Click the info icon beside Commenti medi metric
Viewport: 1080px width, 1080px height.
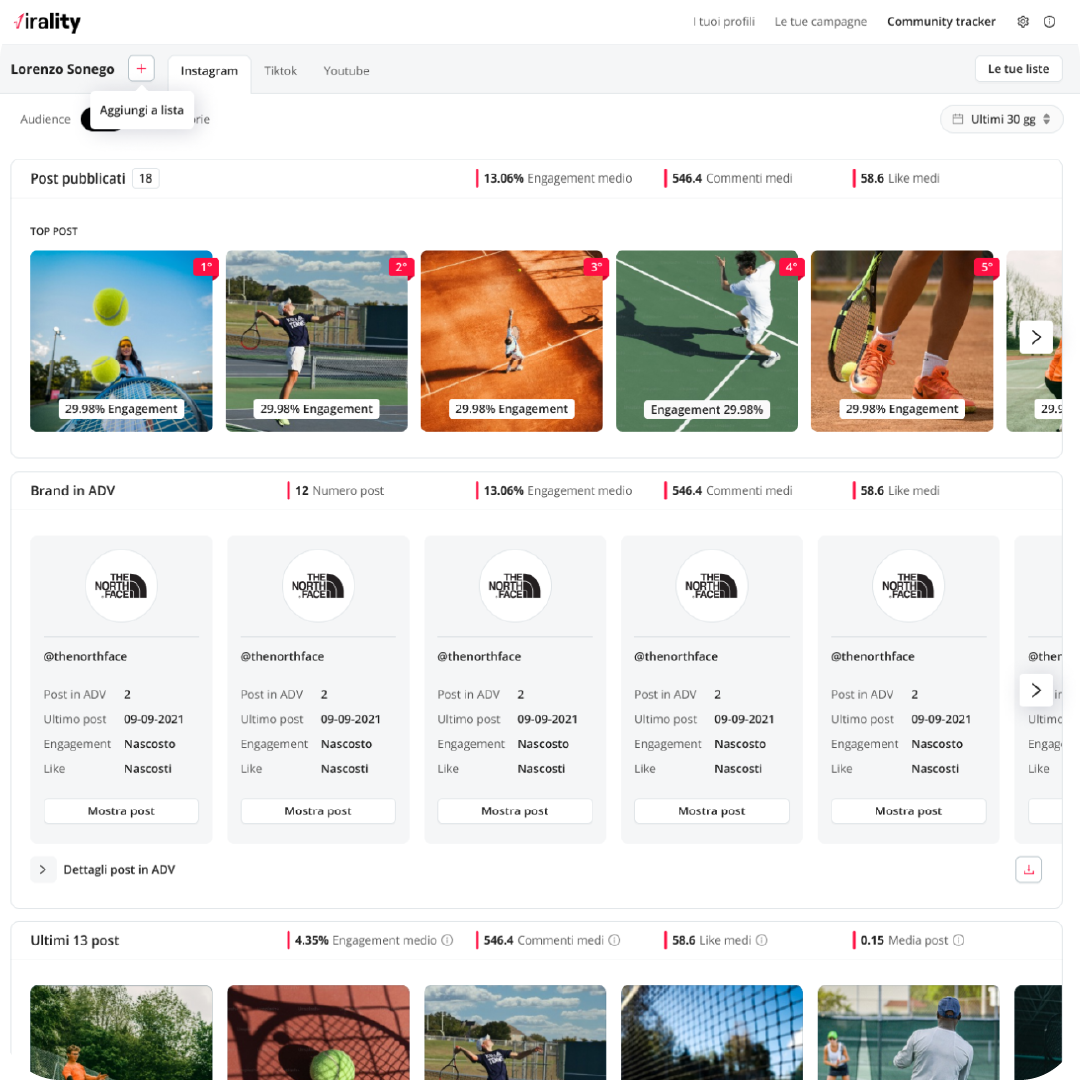(x=615, y=940)
